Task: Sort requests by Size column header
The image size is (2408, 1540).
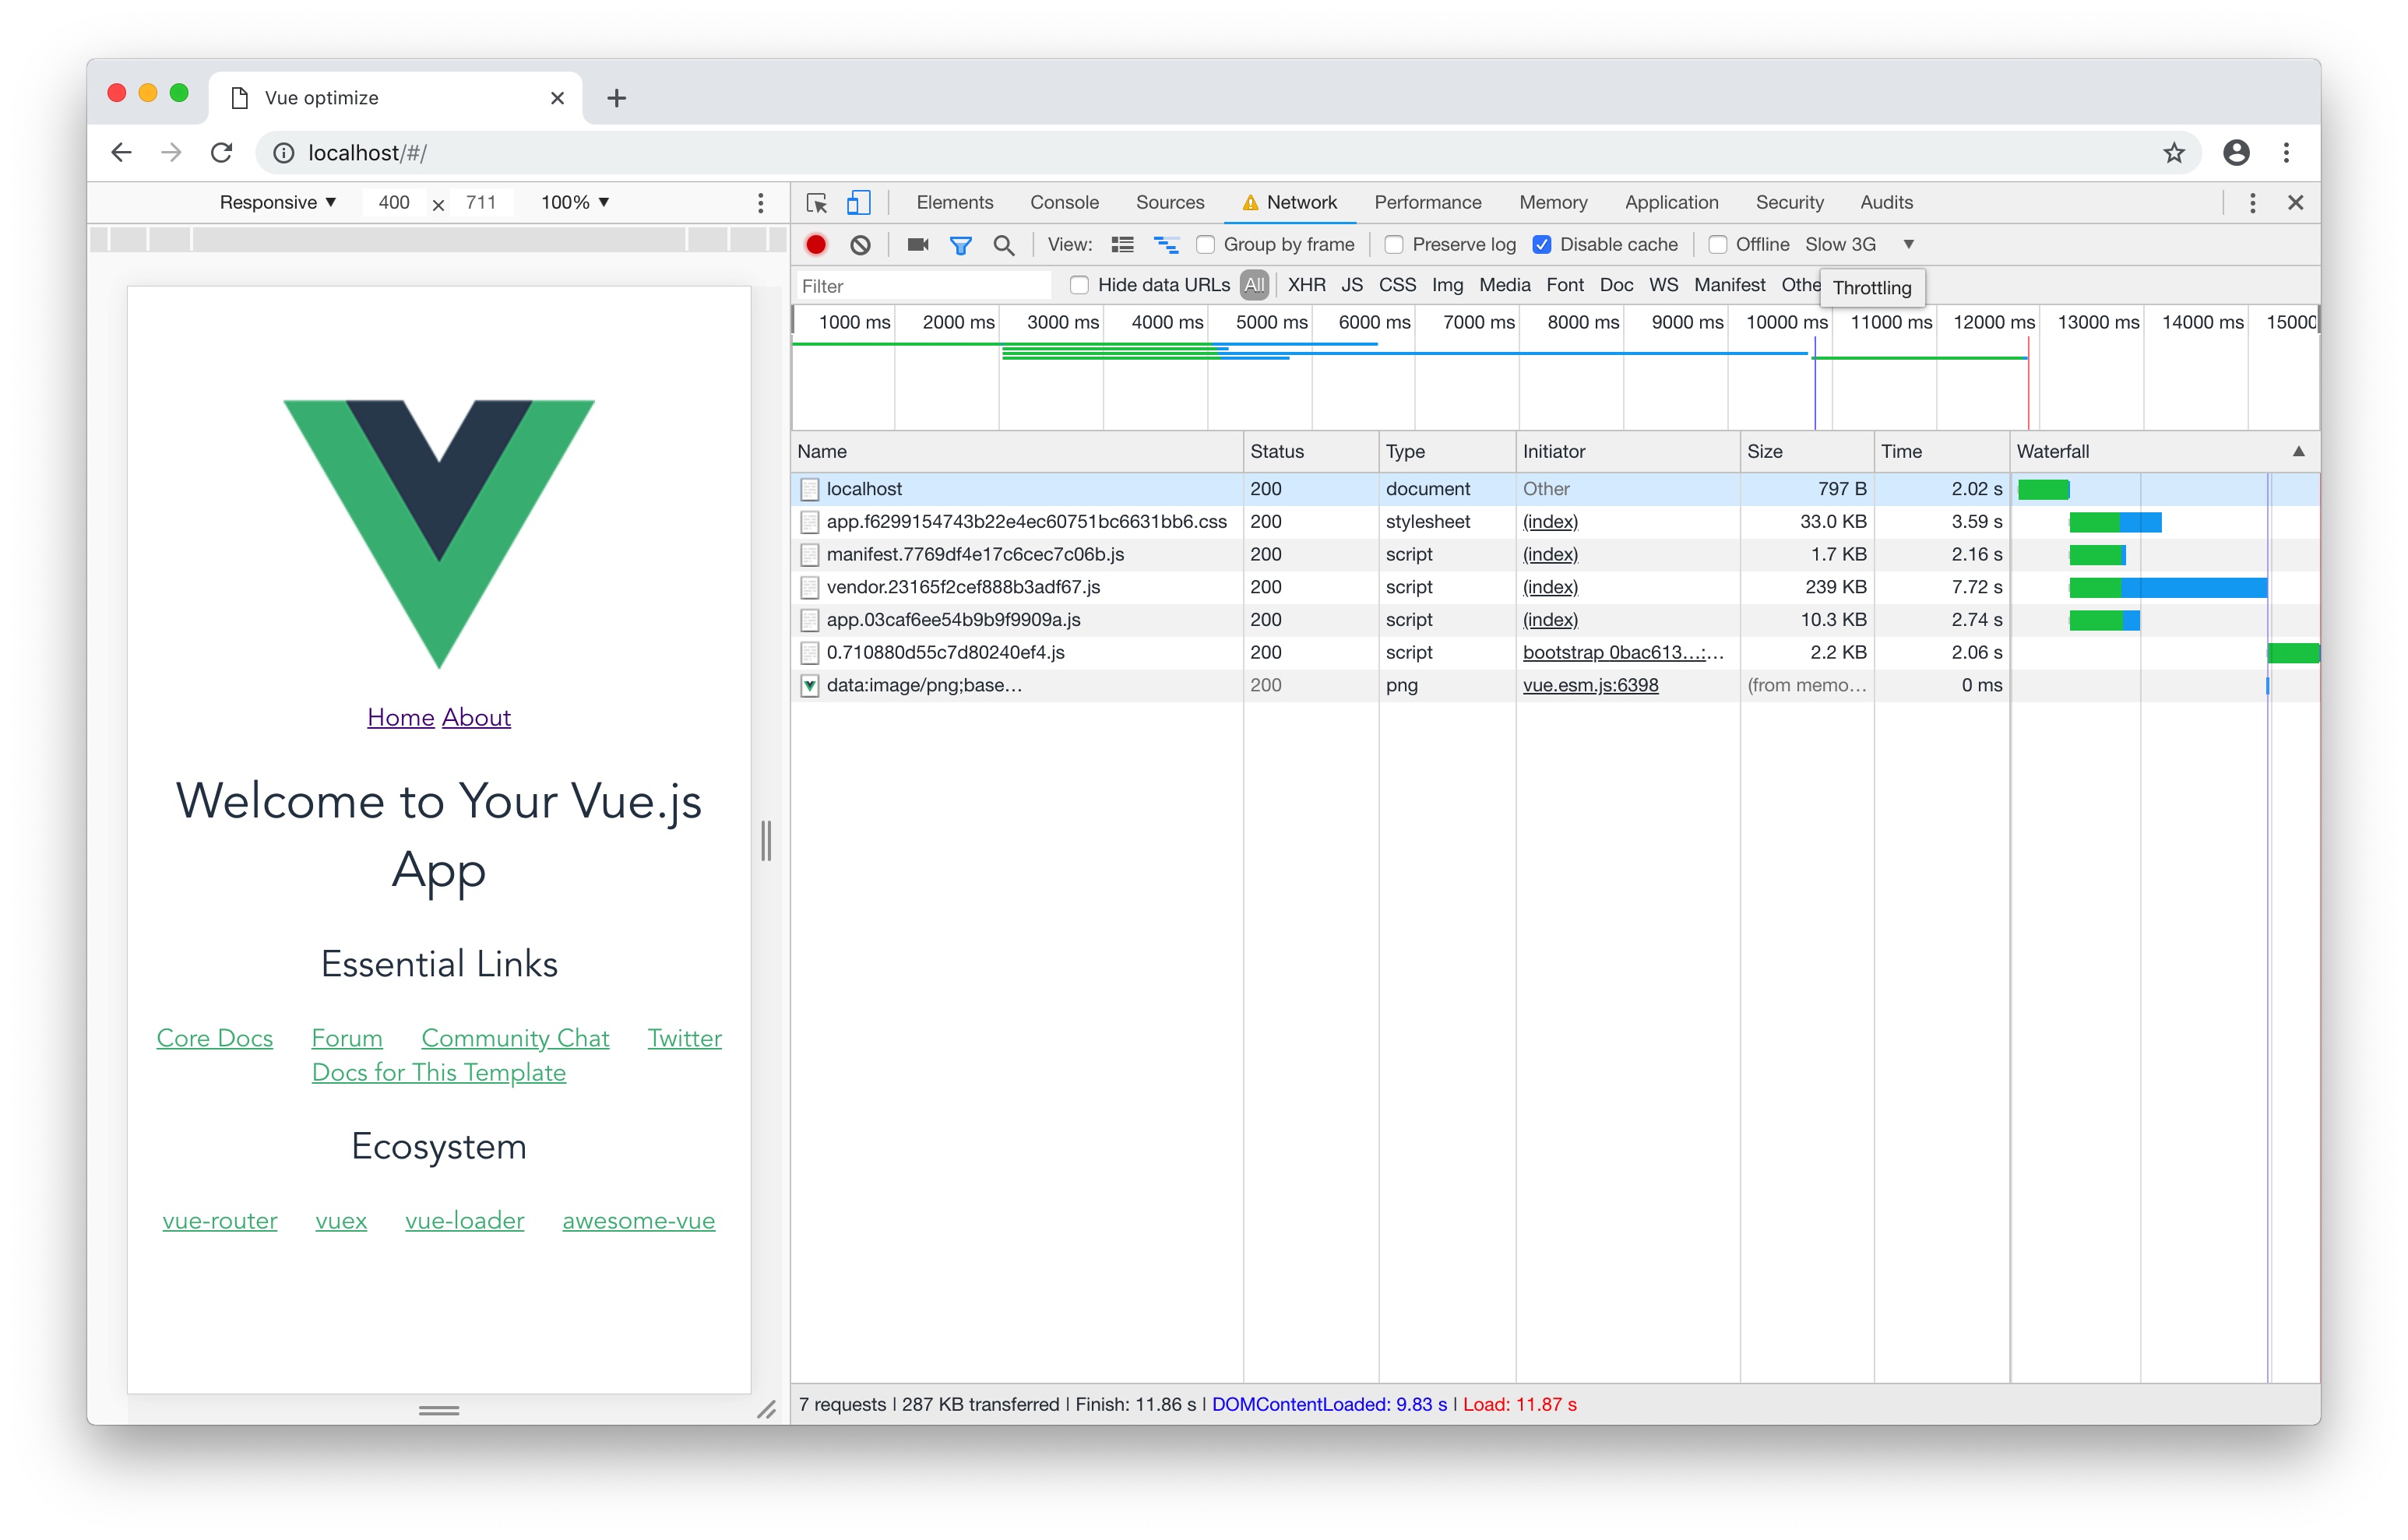Action: tap(1806, 452)
